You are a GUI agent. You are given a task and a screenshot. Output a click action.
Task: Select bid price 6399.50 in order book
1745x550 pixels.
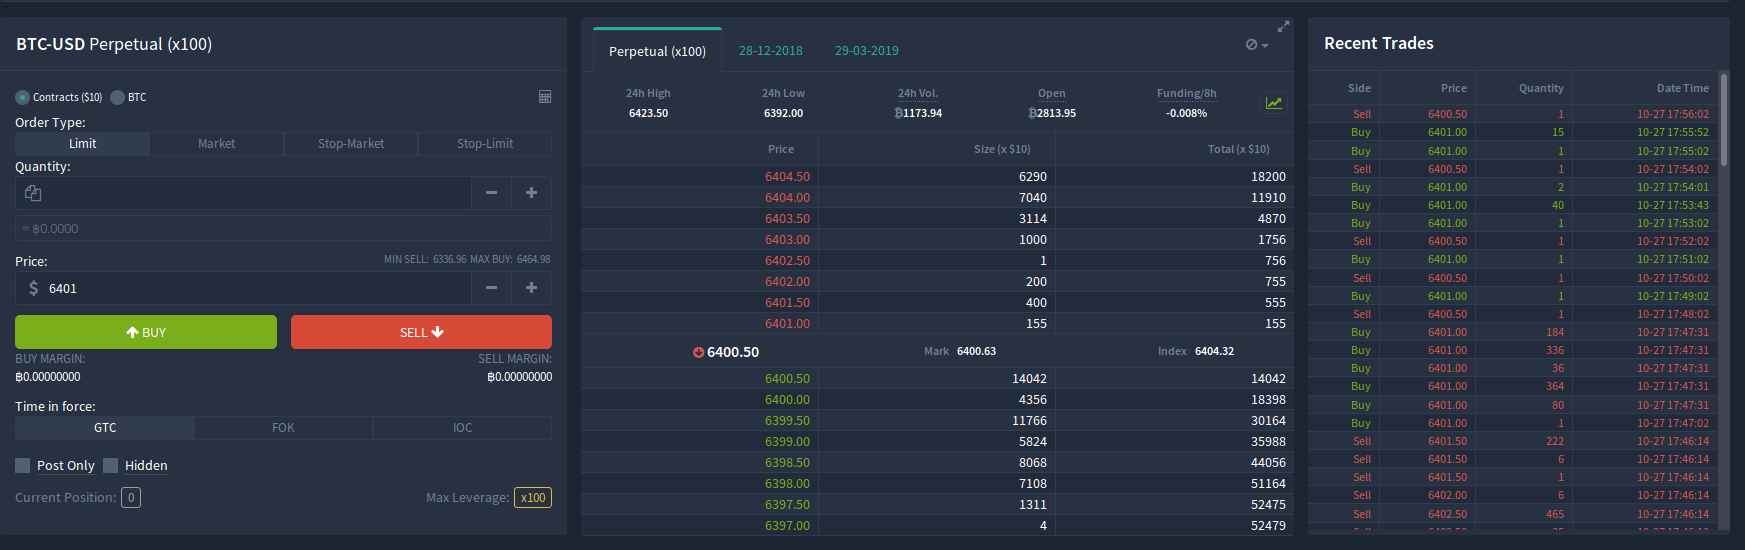tap(787, 421)
